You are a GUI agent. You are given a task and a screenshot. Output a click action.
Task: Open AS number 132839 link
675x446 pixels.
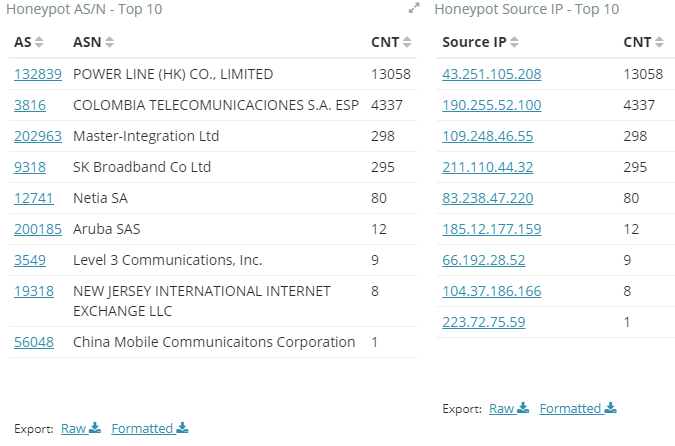[38, 74]
